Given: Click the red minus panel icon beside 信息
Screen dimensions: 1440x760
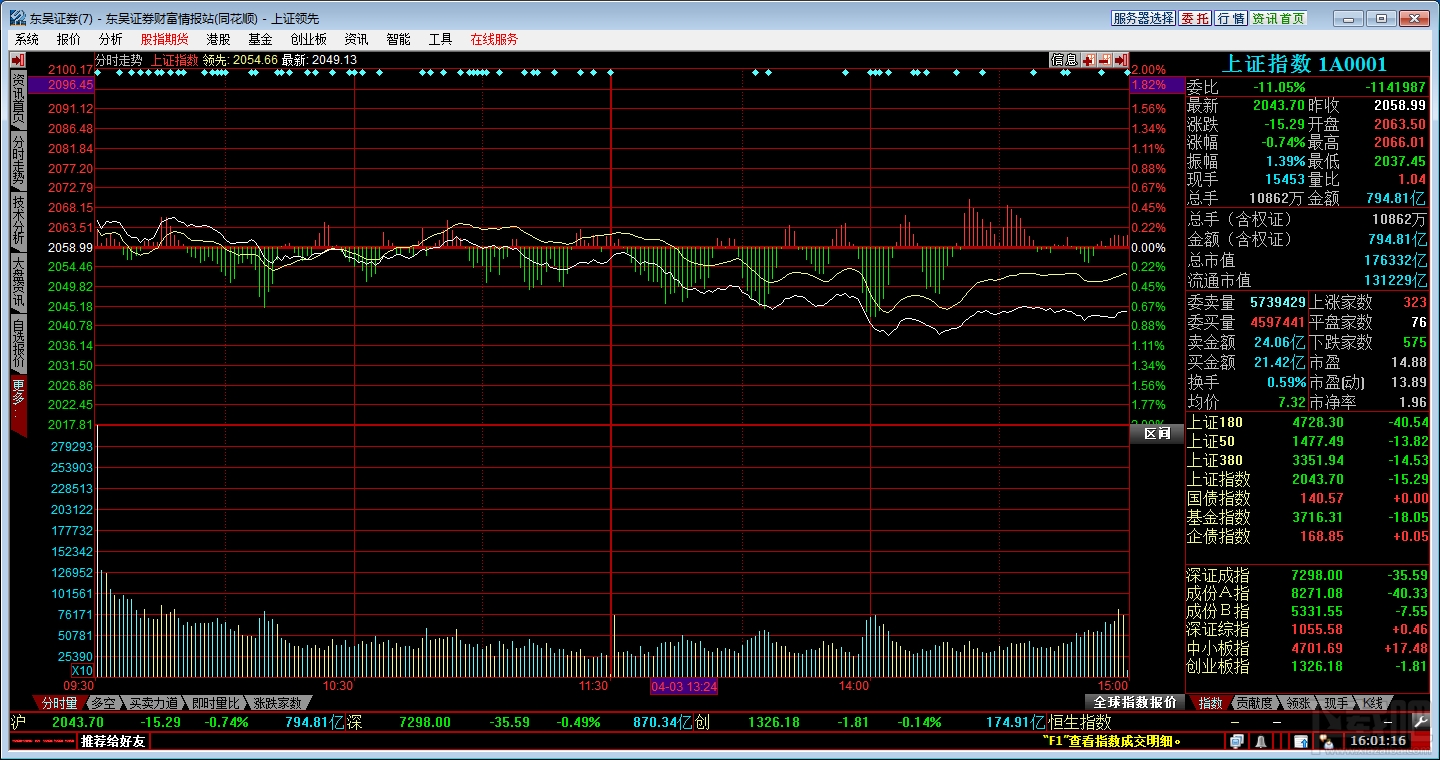Looking at the screenshot, I should [x=1104, y=60].
